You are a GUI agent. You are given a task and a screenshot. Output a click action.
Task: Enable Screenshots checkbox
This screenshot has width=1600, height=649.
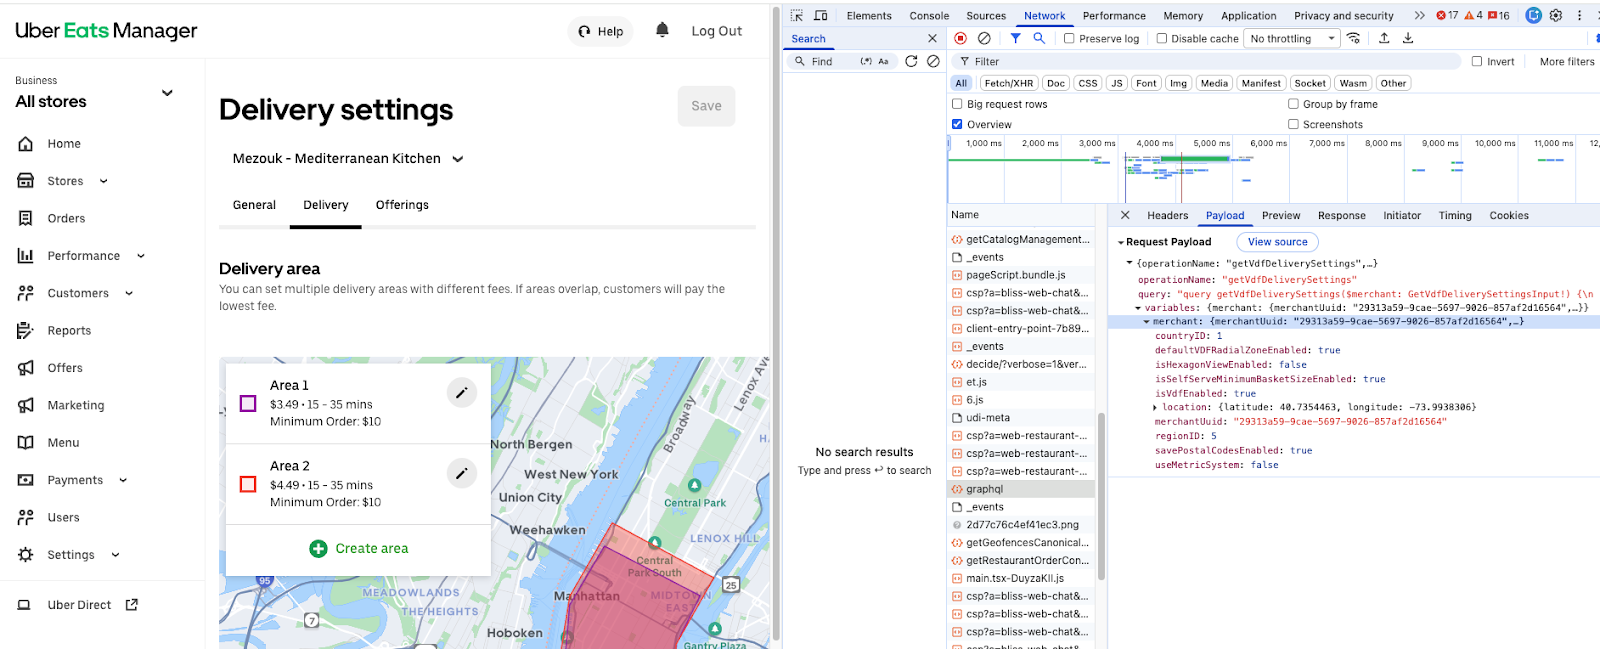[1293, 124]
